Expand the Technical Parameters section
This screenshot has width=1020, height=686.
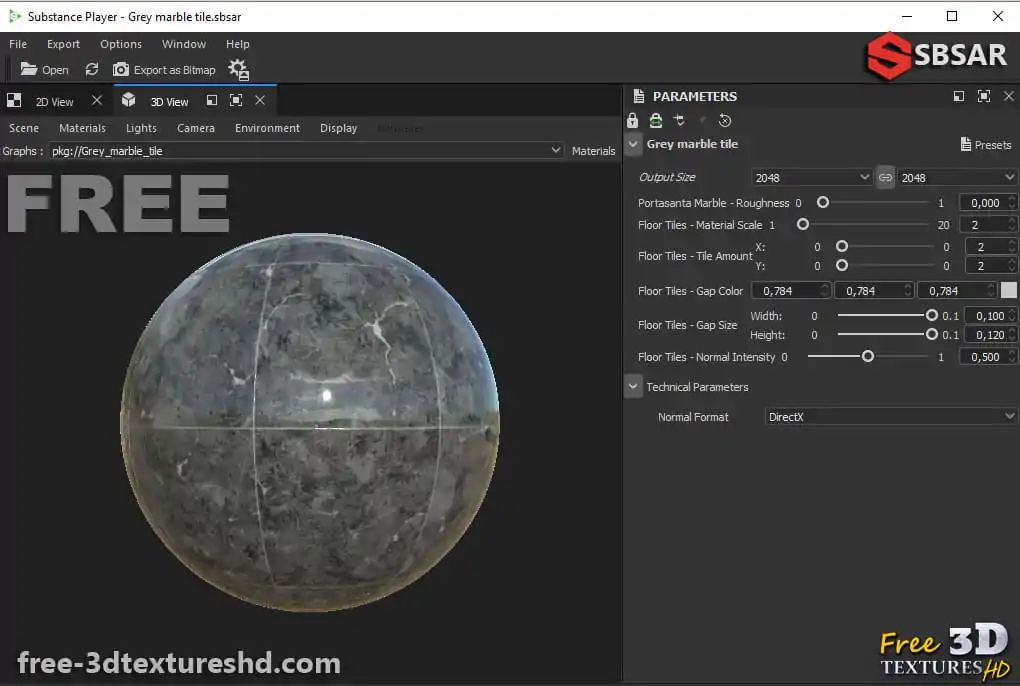tap(633, 386)
